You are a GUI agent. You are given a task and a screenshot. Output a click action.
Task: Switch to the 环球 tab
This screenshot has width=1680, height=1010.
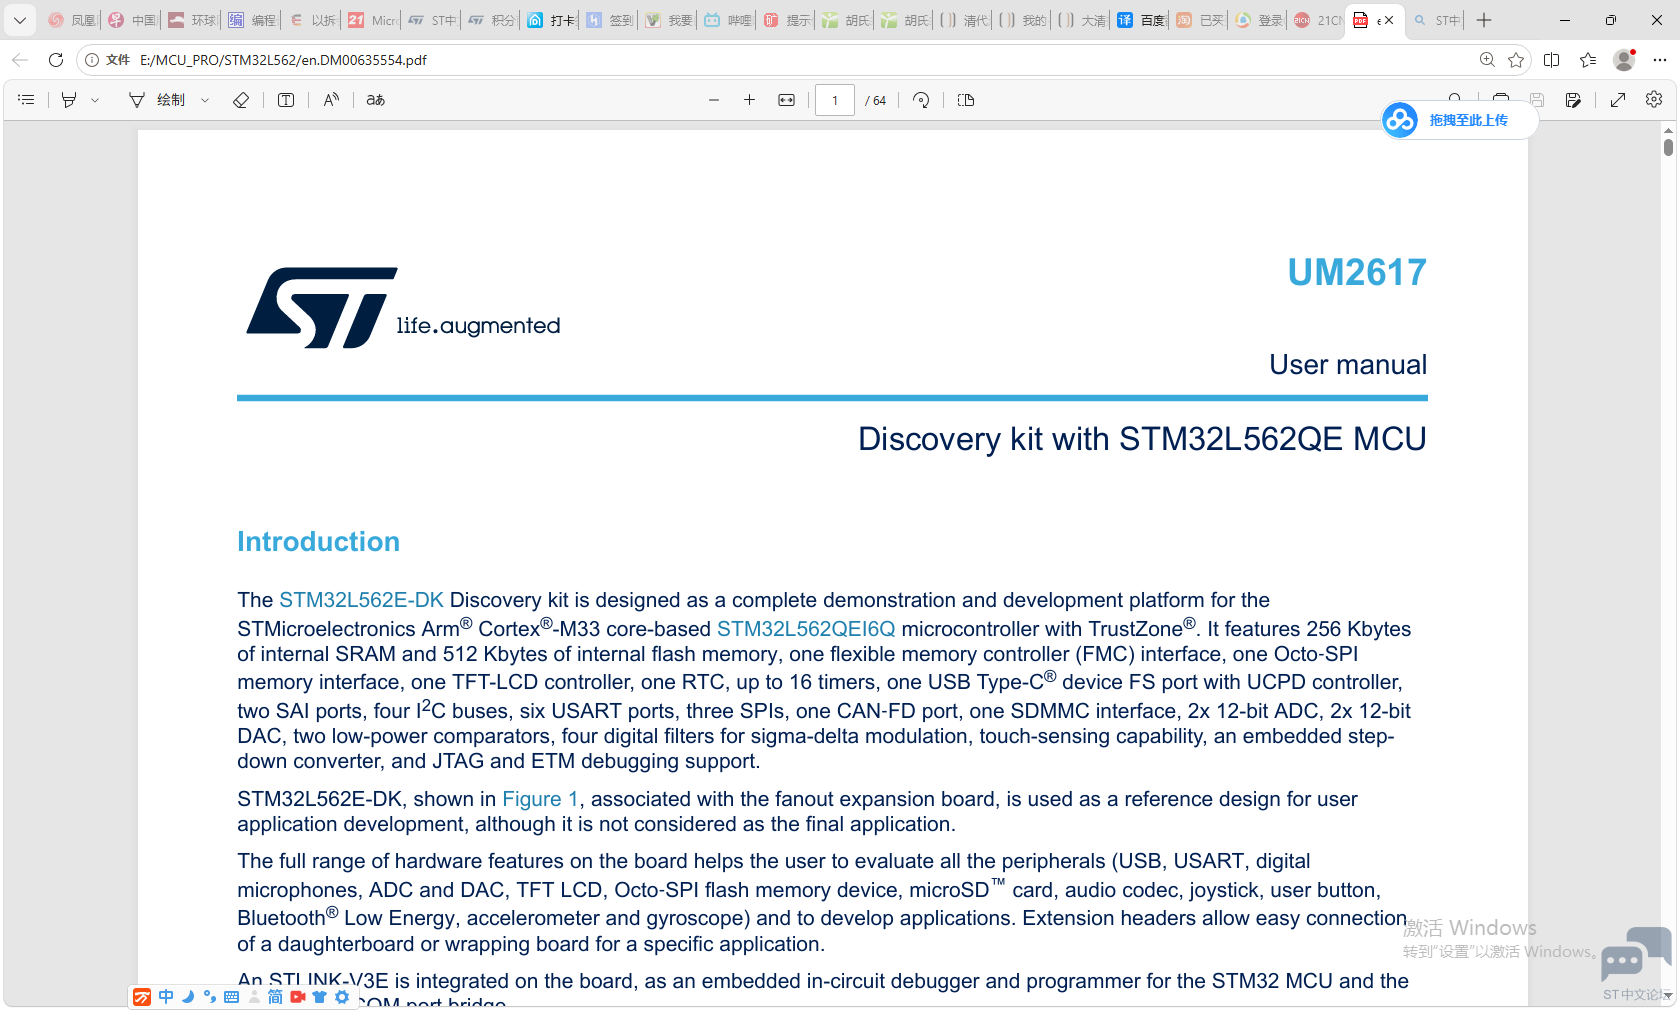[x=191, y=20]
